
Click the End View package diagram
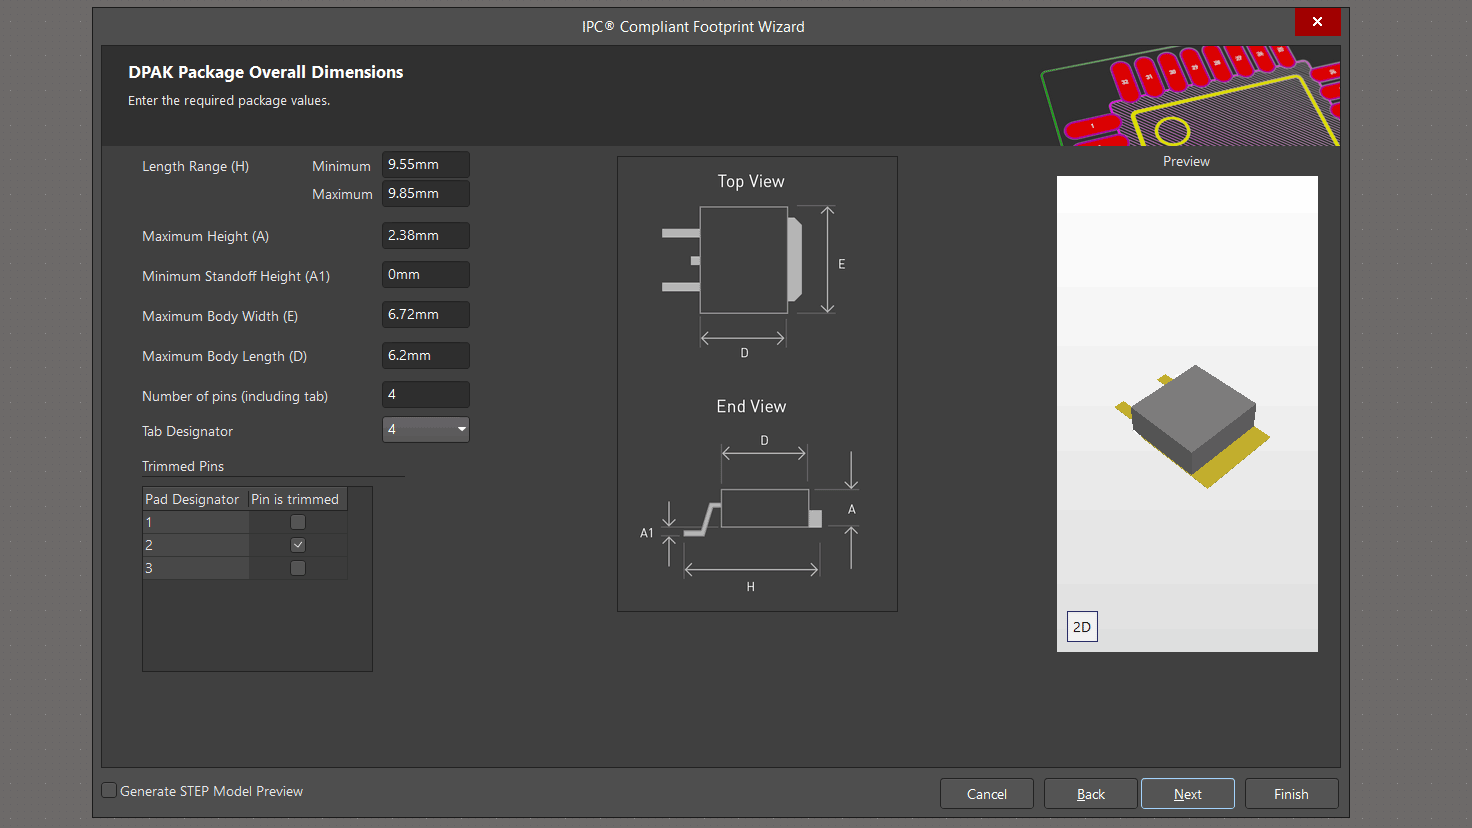tap(753, 512)
